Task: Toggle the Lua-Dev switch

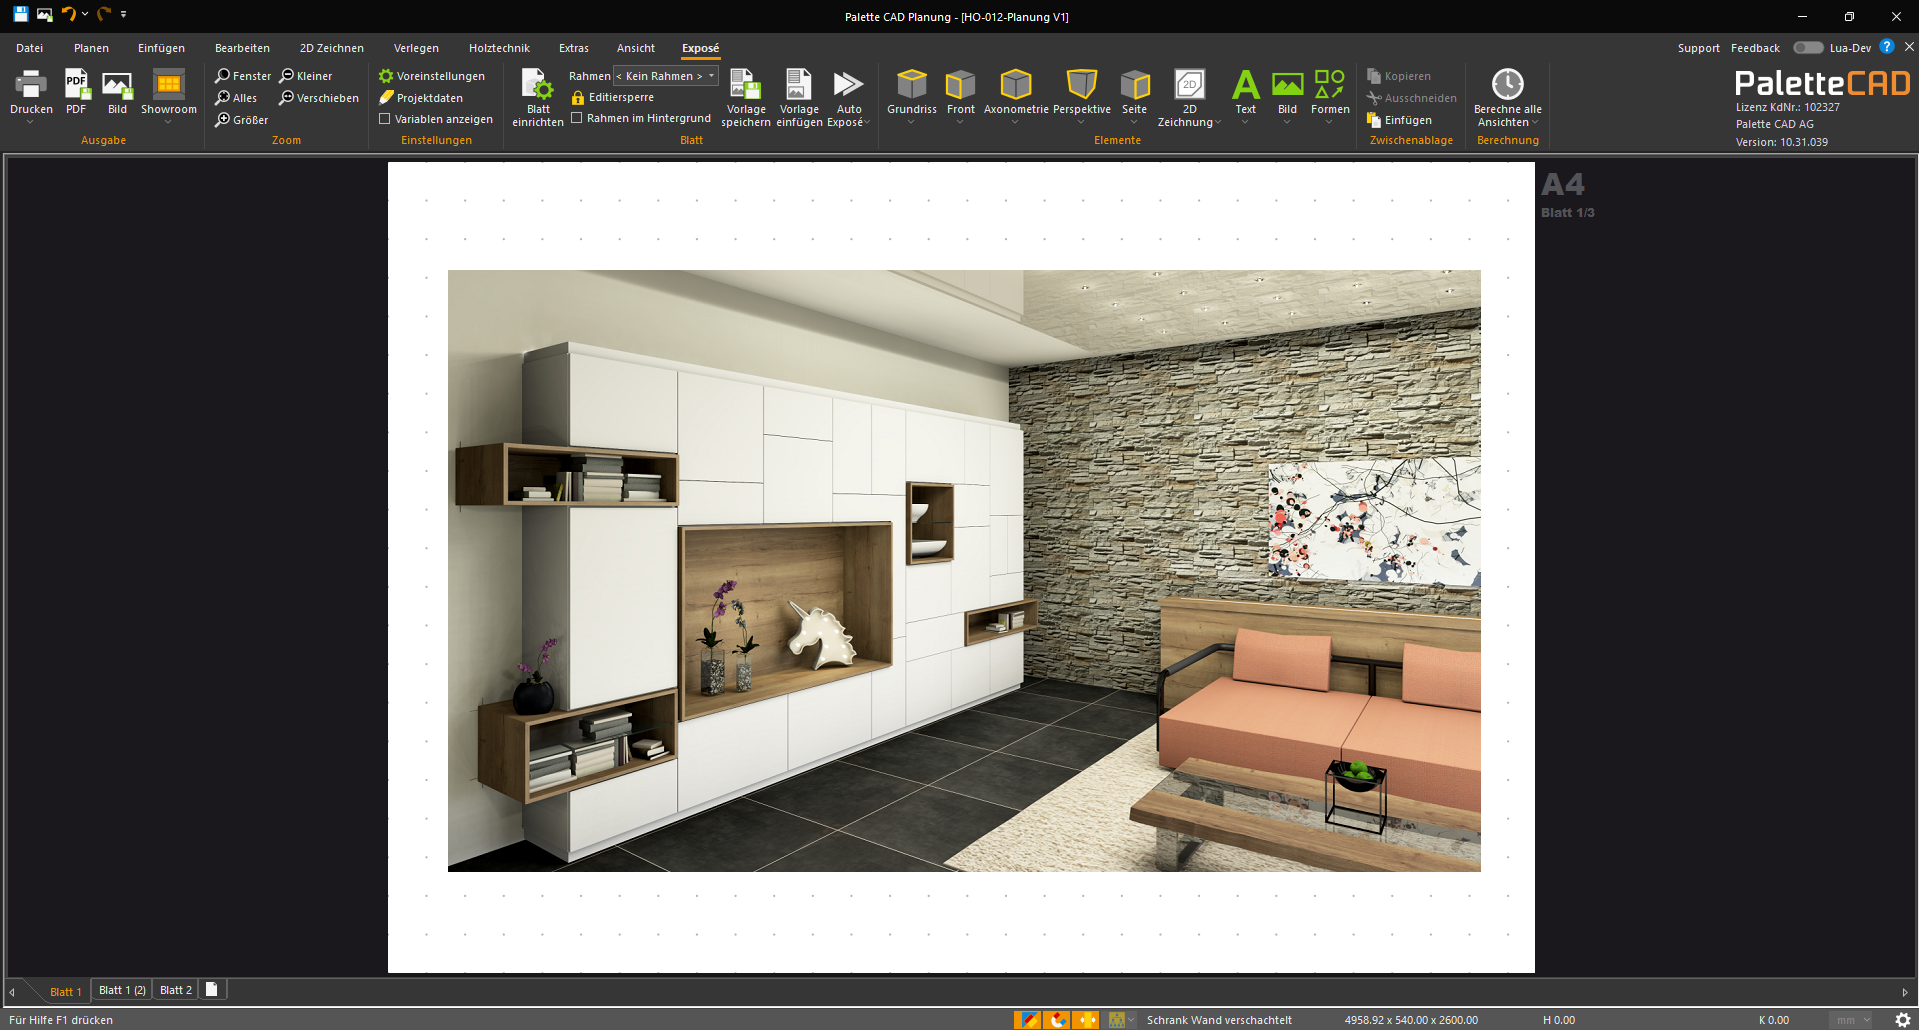Action: tap(1808, 48)
